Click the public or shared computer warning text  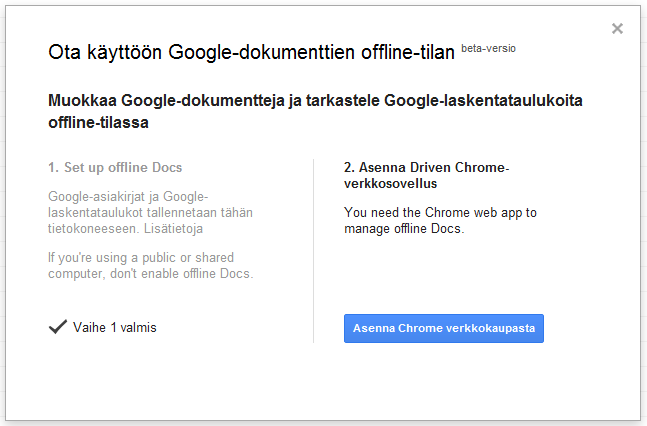click(x=150, y=265)
